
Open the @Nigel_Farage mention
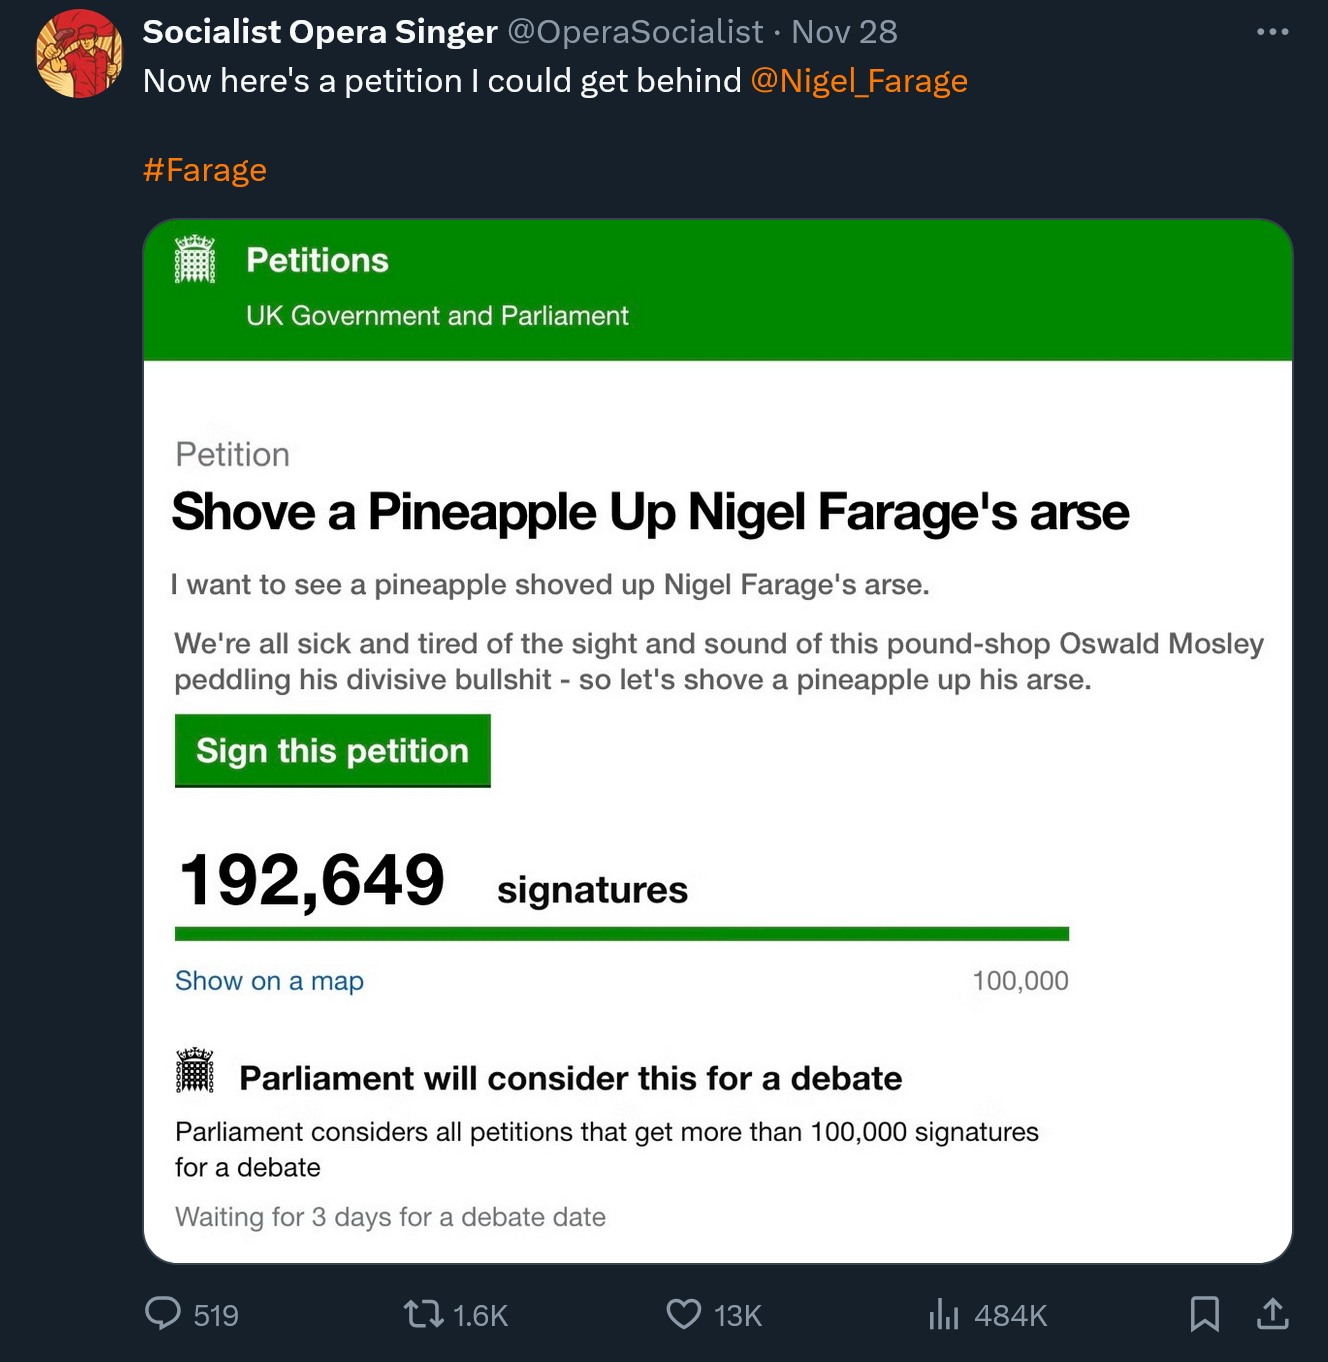[859, 81]
